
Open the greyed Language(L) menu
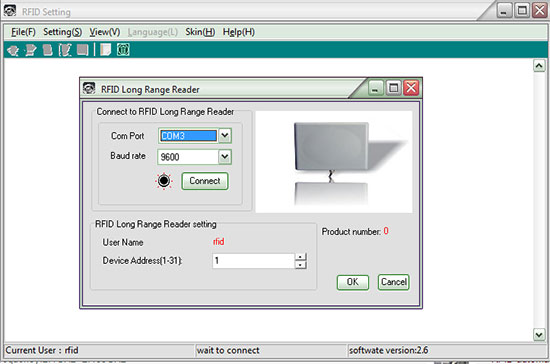point(153,32)
